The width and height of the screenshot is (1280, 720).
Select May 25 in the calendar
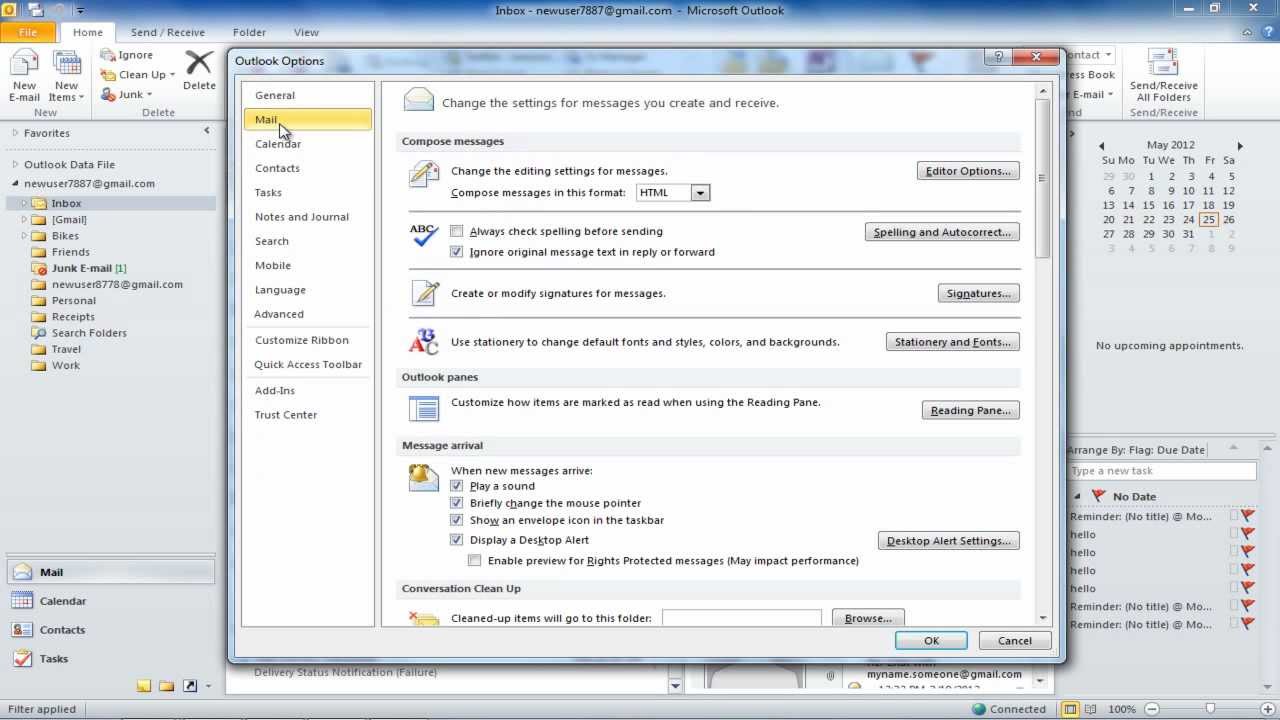tap(1208, 220)
